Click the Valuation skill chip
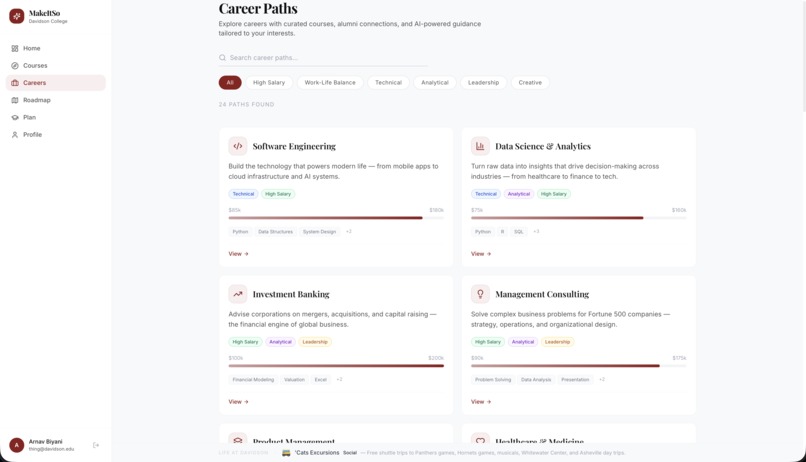 (x=295, y=380)
